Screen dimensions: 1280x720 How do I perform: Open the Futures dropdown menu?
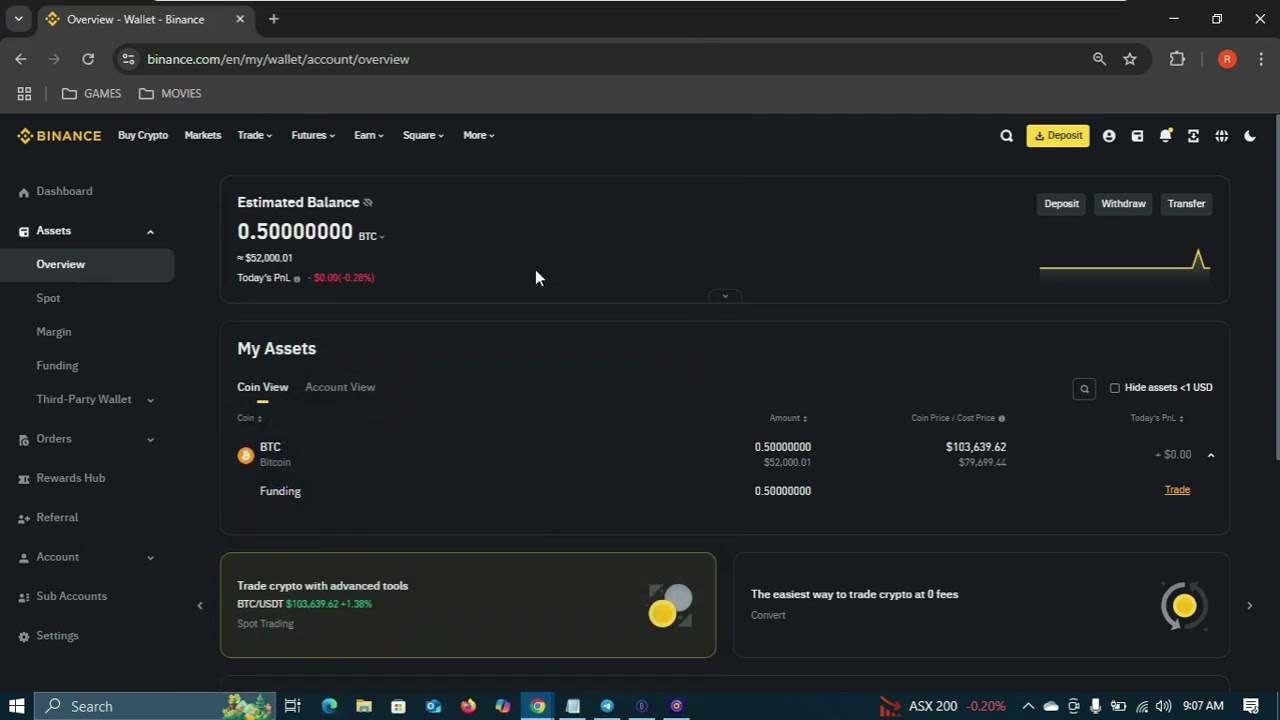tap(313, 135)
